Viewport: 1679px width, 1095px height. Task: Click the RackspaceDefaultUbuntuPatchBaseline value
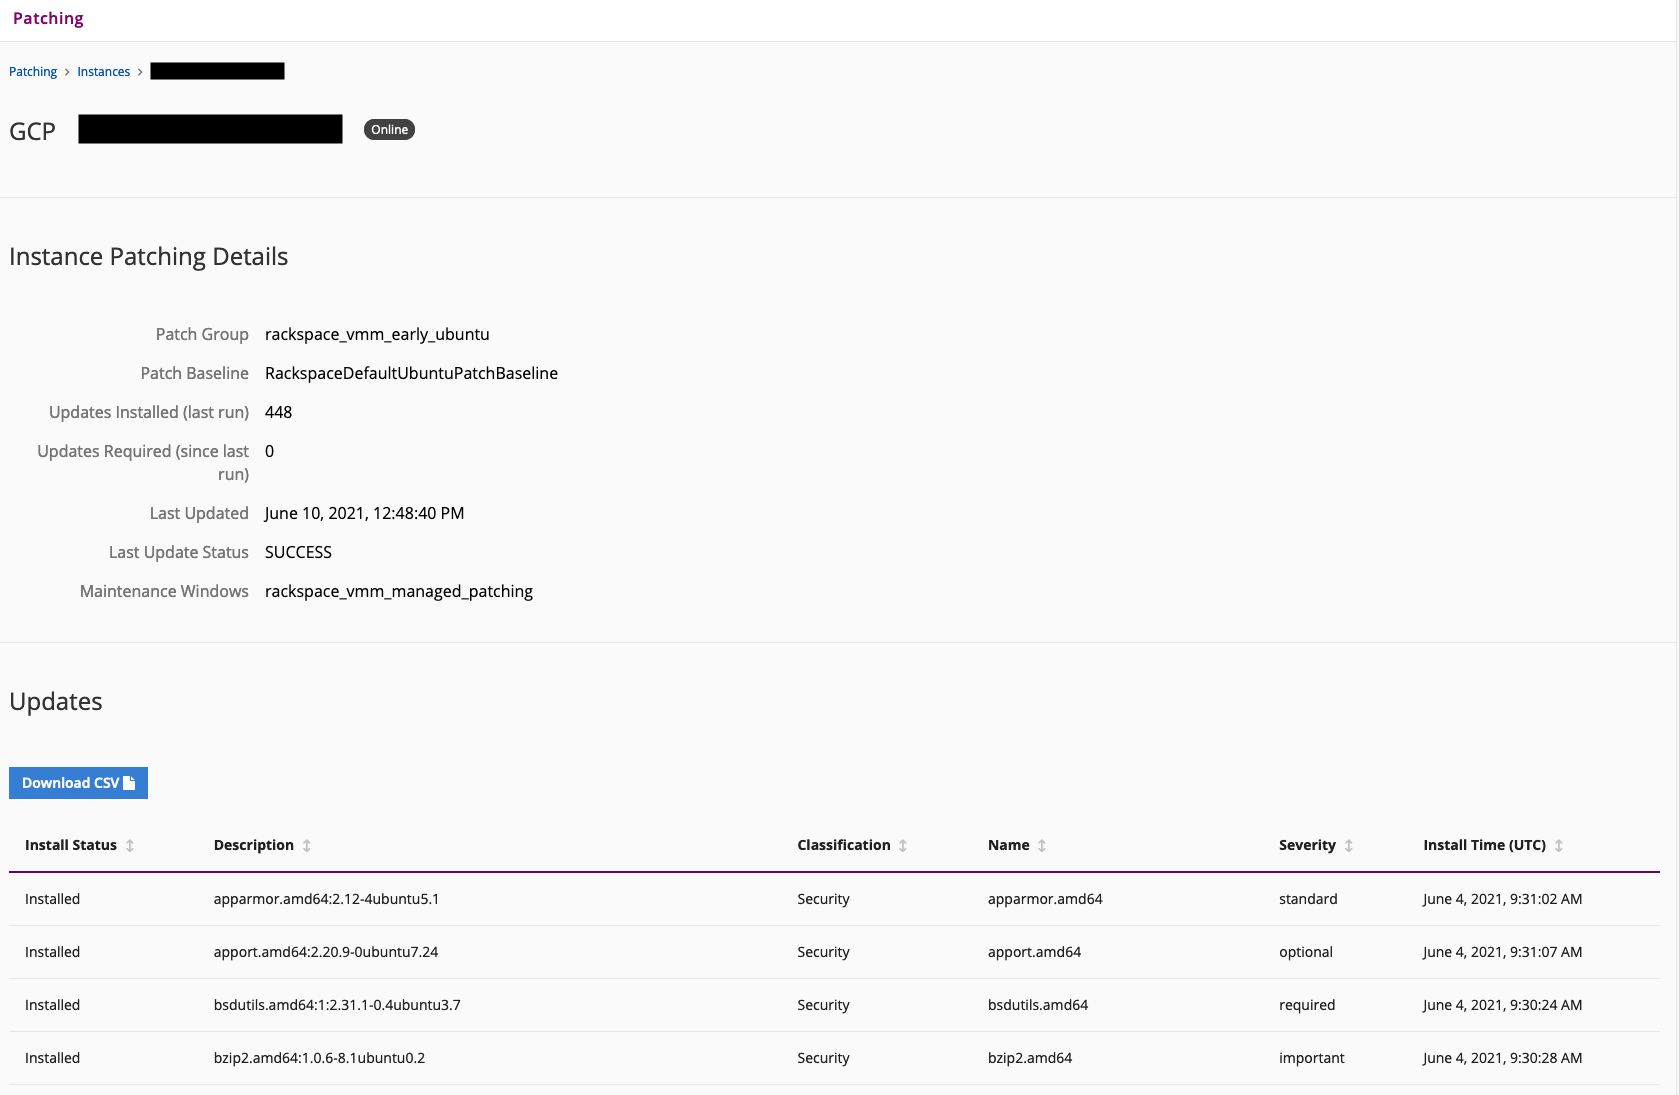411,373
